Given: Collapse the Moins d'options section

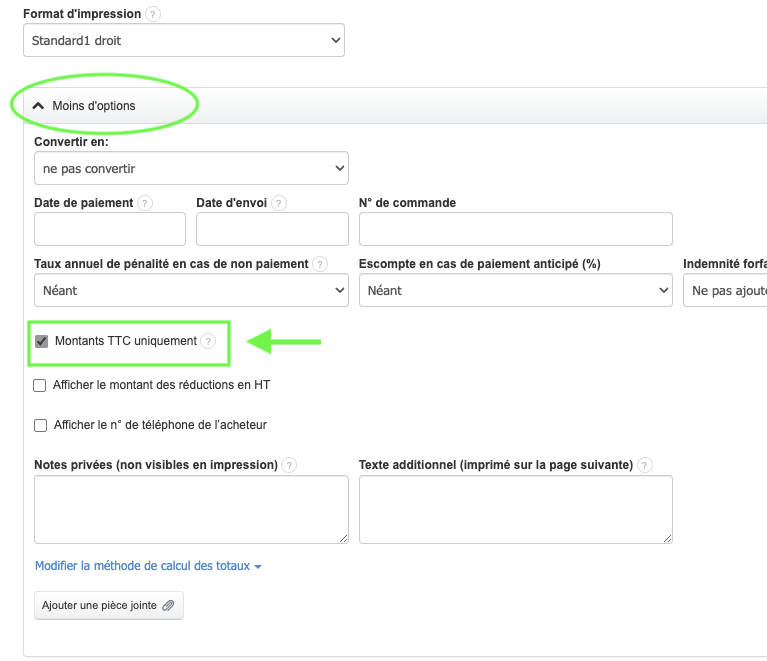Looking at the screenshot, I should (x=84, y=105).
